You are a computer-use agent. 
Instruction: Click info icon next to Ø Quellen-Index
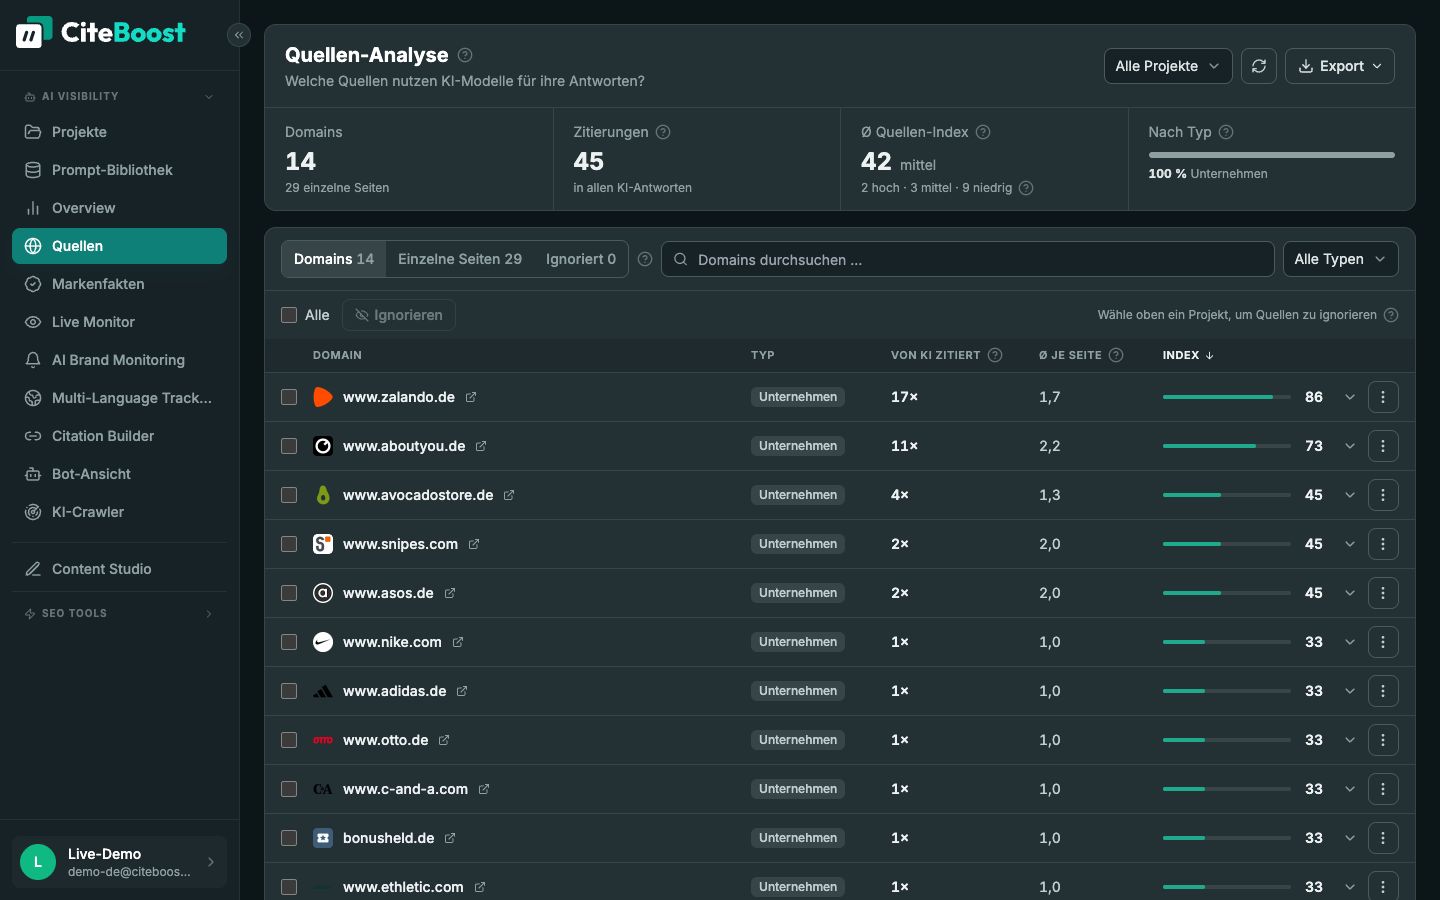pos(983,132)
